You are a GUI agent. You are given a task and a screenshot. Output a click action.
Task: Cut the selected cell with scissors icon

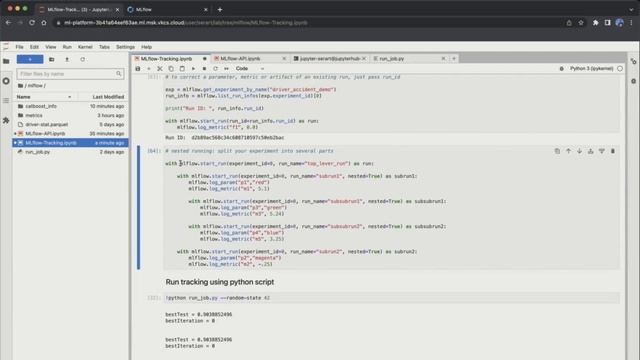(160, 69)
